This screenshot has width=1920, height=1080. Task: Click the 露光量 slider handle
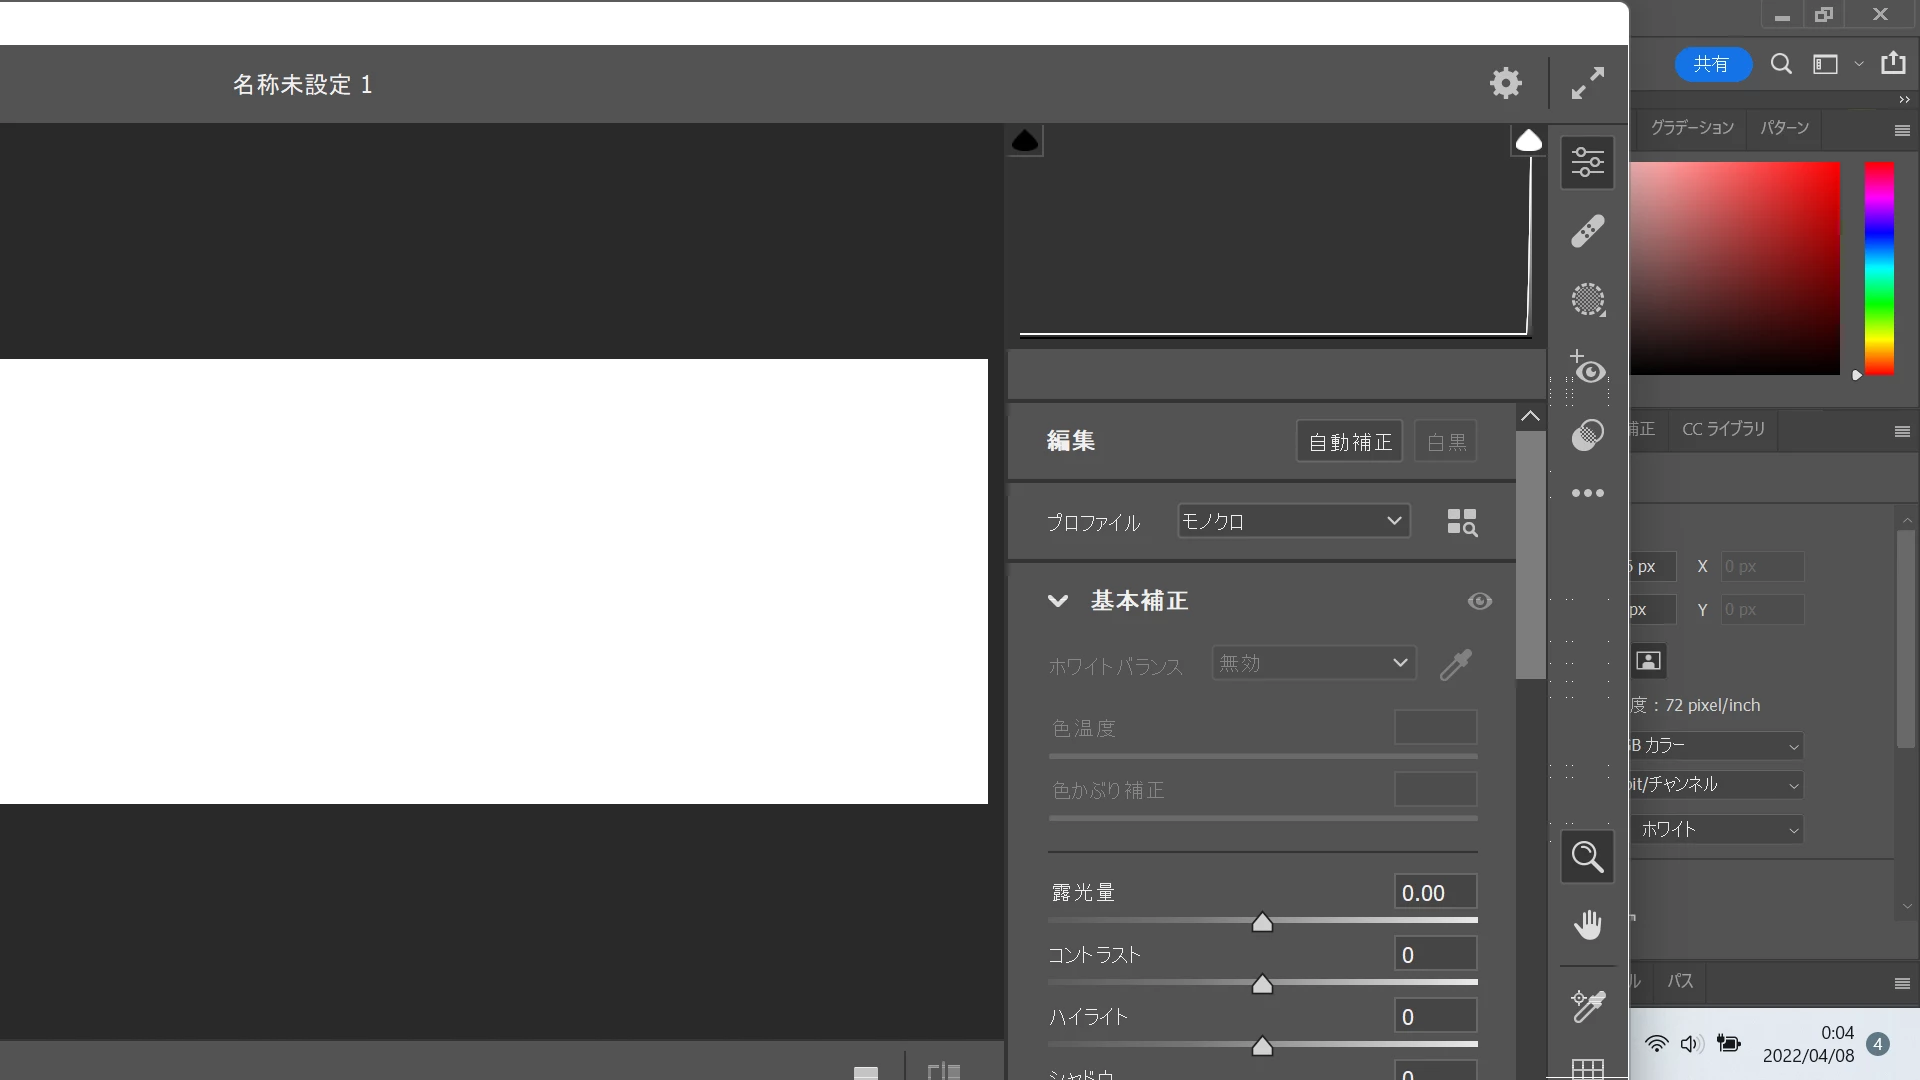pyautogui.click(x=1262, y=922)
